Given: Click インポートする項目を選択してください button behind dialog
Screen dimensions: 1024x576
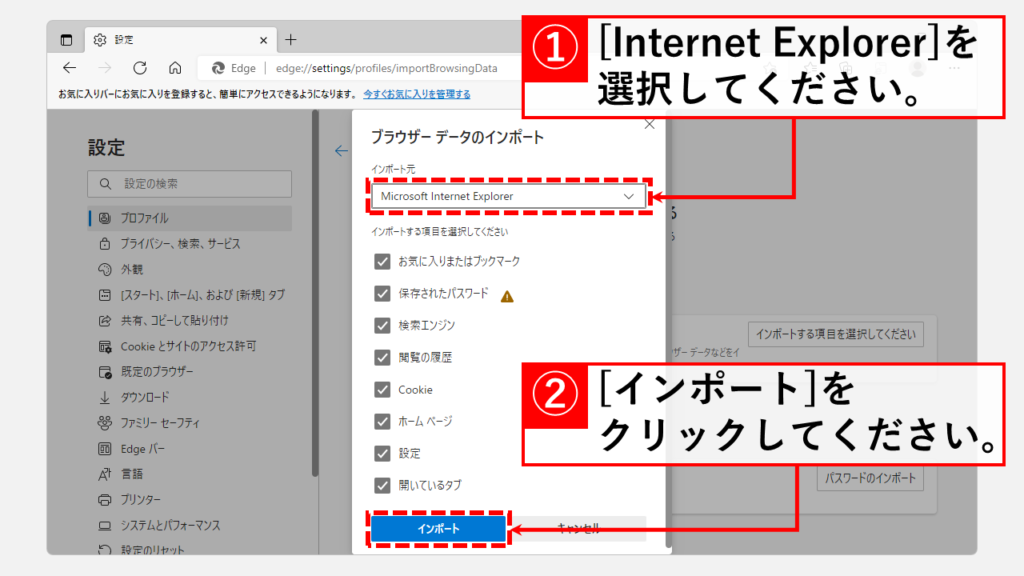Looking at the screenshot, I should (x=836, y=334).
